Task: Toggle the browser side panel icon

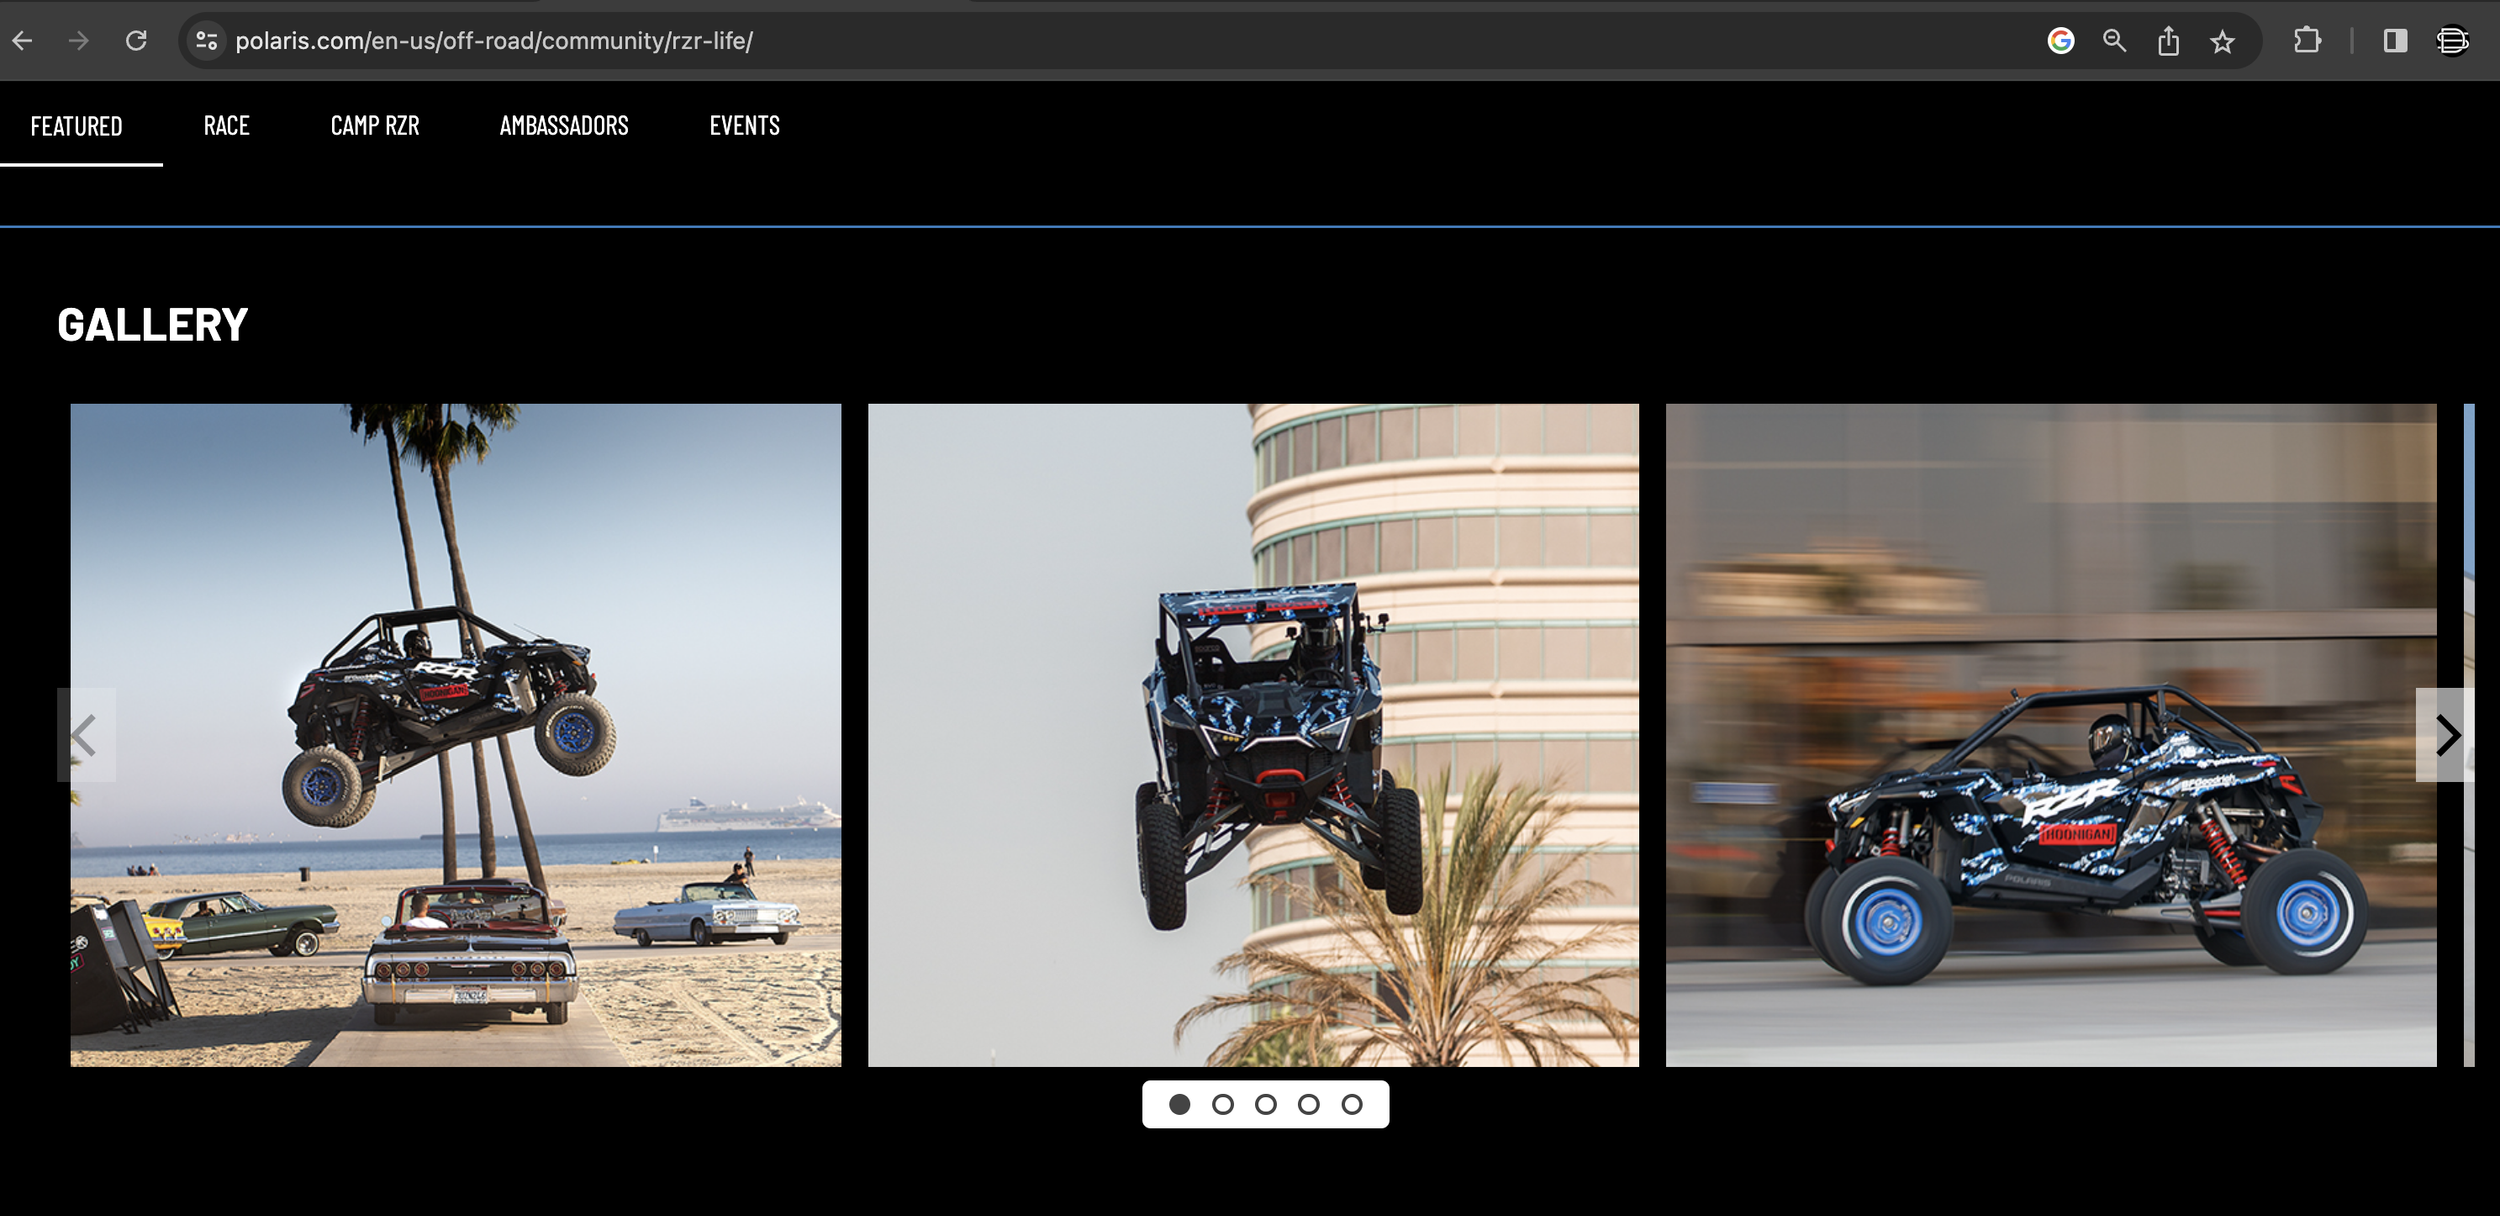Action: (2394, 41)
